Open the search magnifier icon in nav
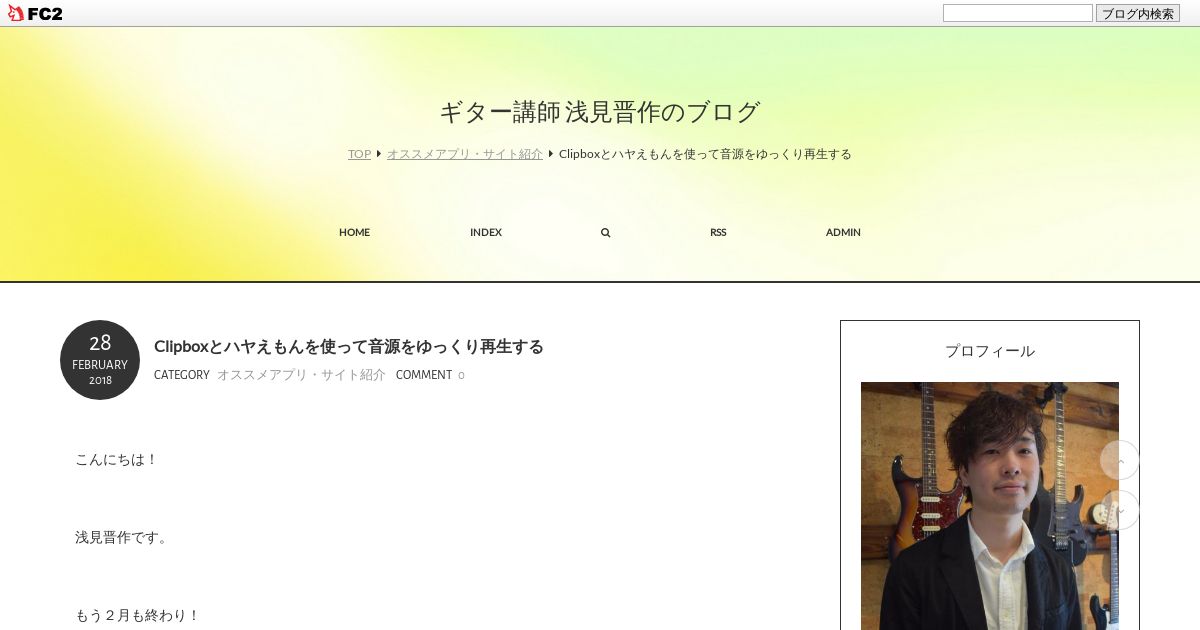This screenshot has width=1200, height=630. 605,232
